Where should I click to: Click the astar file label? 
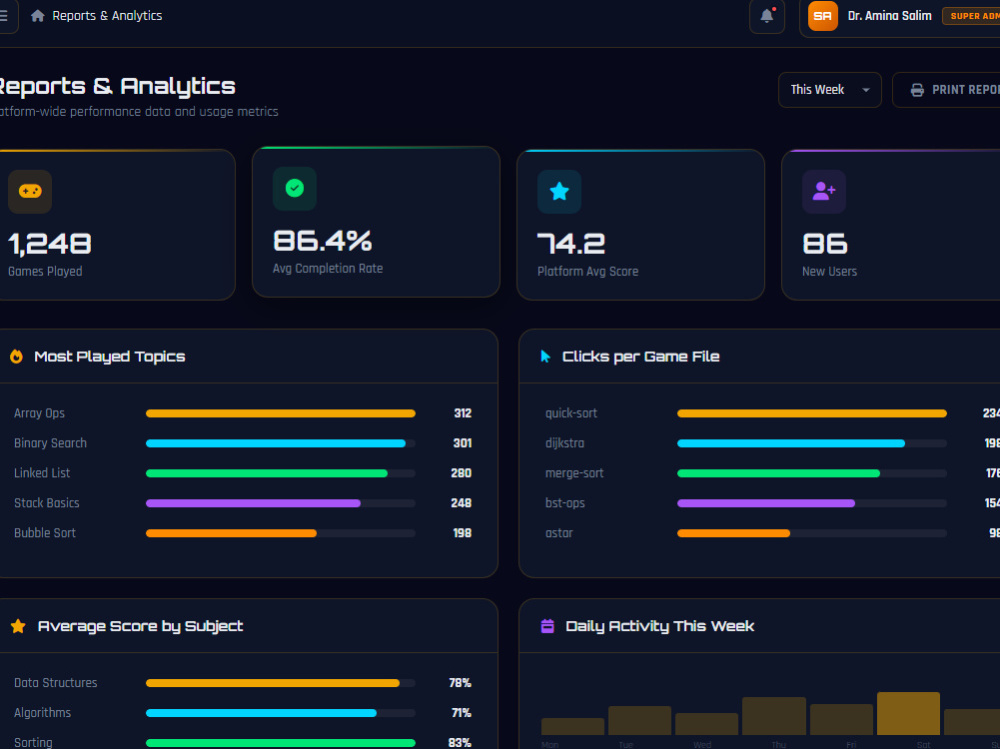click(x=559, y=533)
